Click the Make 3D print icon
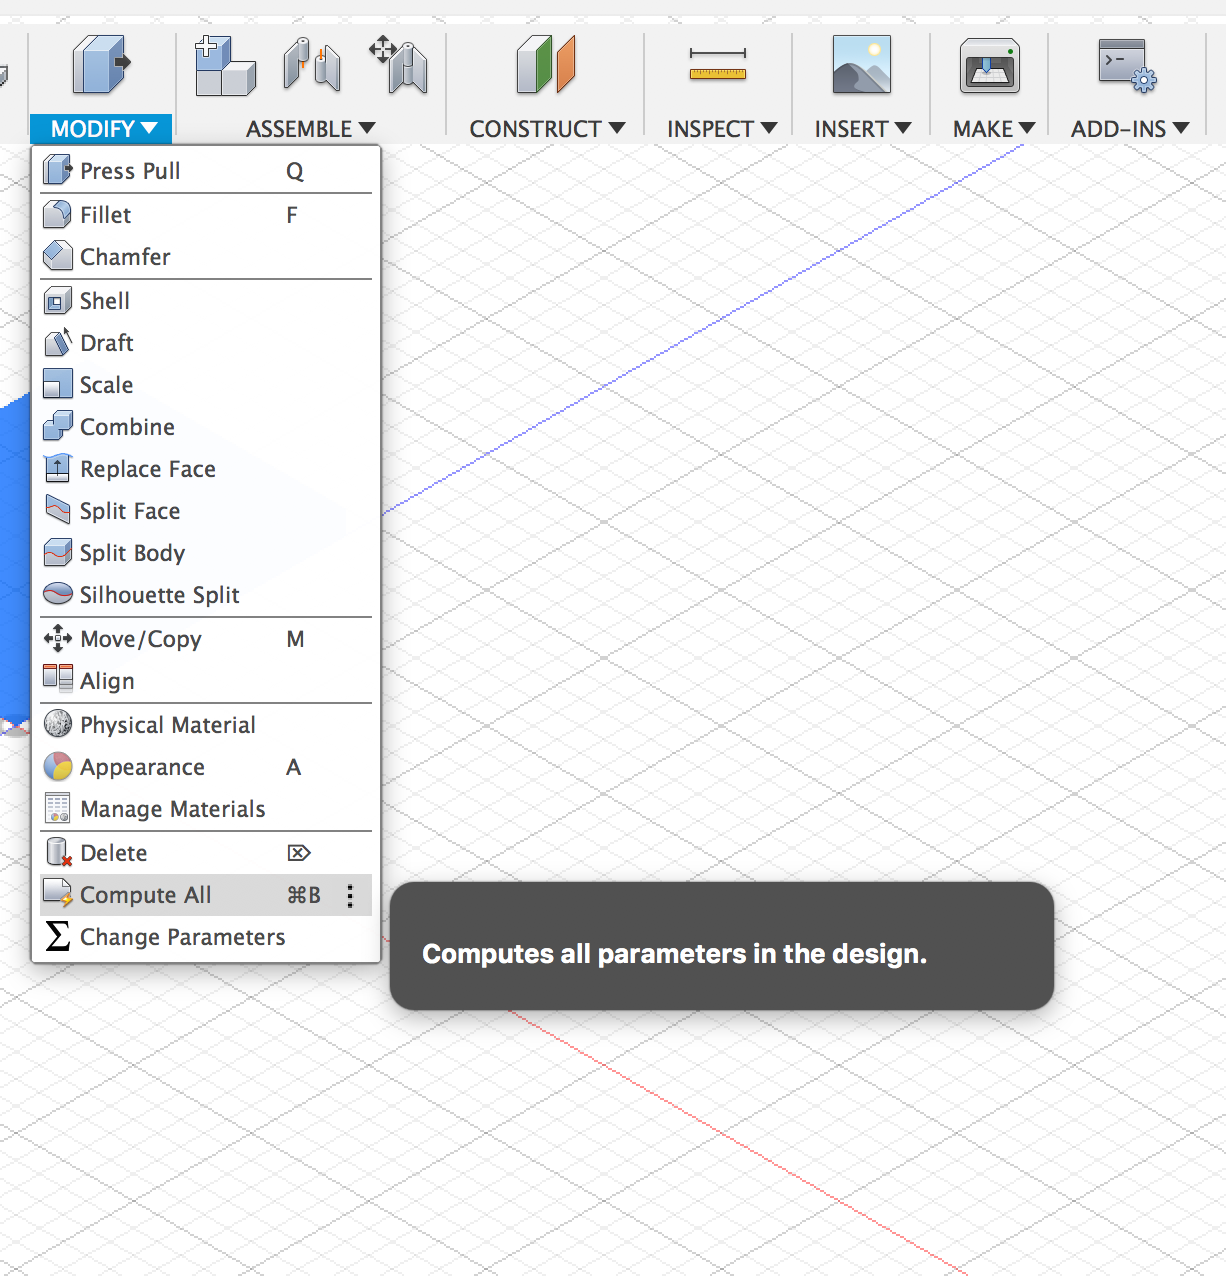 pyautogui.click(x=990, y=66)
